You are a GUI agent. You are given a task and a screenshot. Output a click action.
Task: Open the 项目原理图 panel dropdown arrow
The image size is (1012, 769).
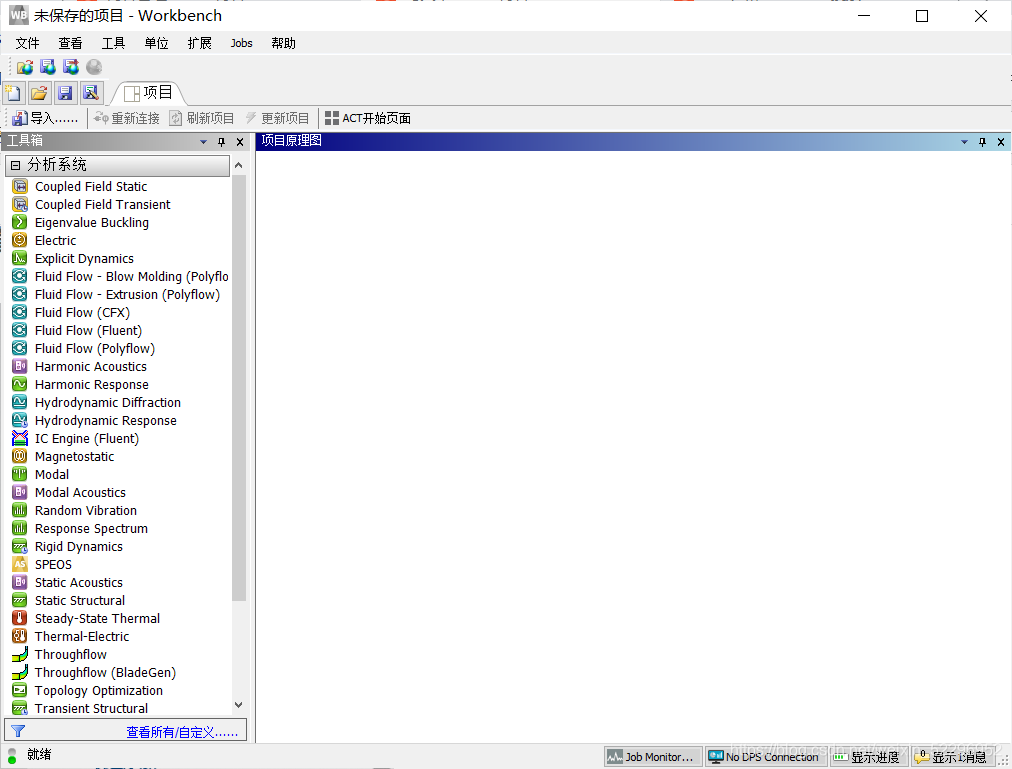[x=964, y=141]
